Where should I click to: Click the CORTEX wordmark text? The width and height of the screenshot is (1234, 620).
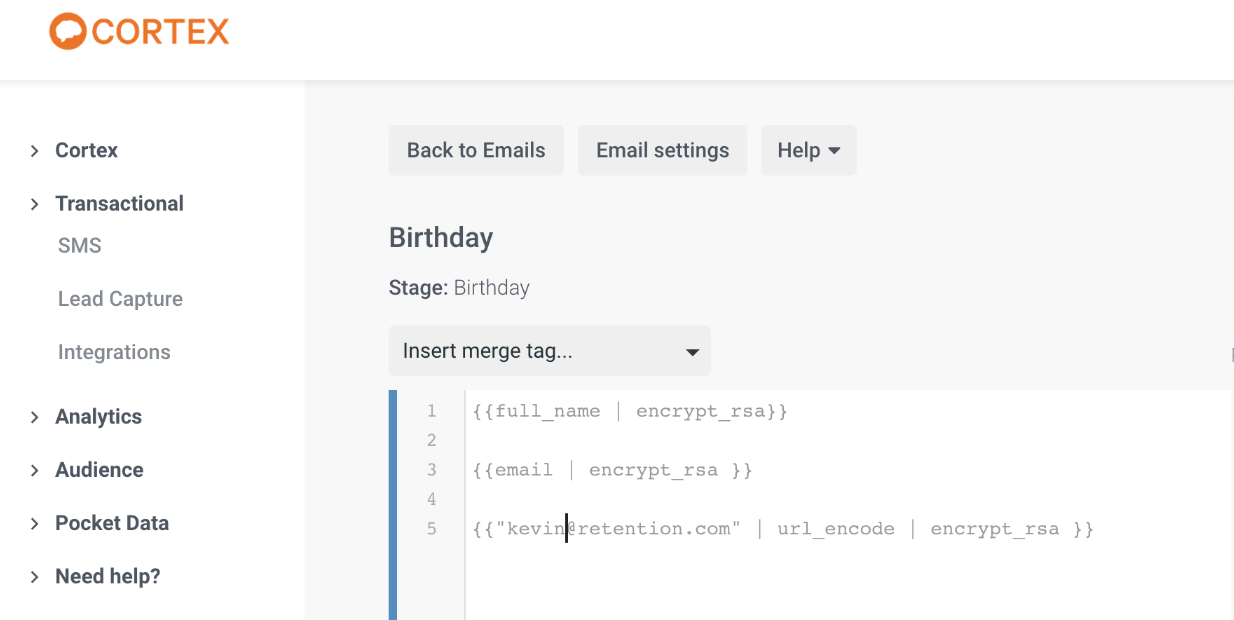tap(160, 32)
